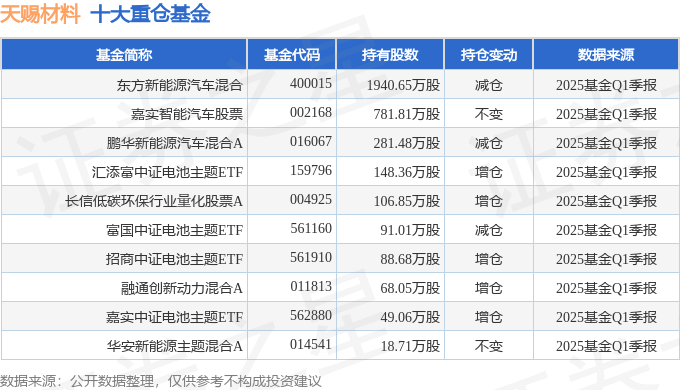The height and width of the screenshot is (390, 680).
Task: Click shares value 49.06万股
Action: click(410, 317)
